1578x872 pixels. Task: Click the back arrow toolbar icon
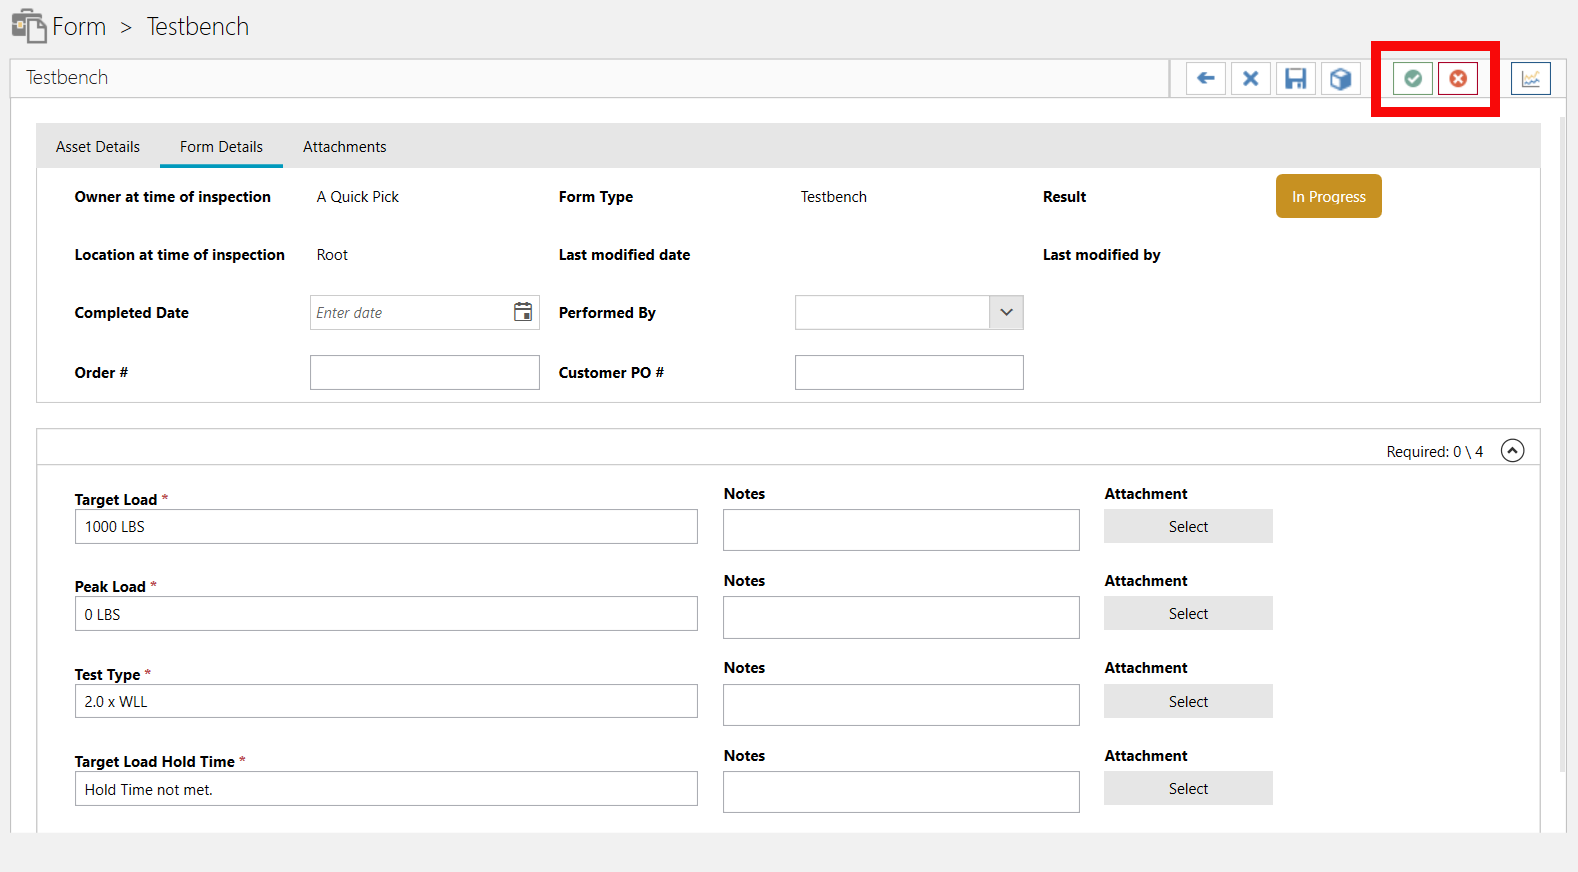[x=1206, y=78]
